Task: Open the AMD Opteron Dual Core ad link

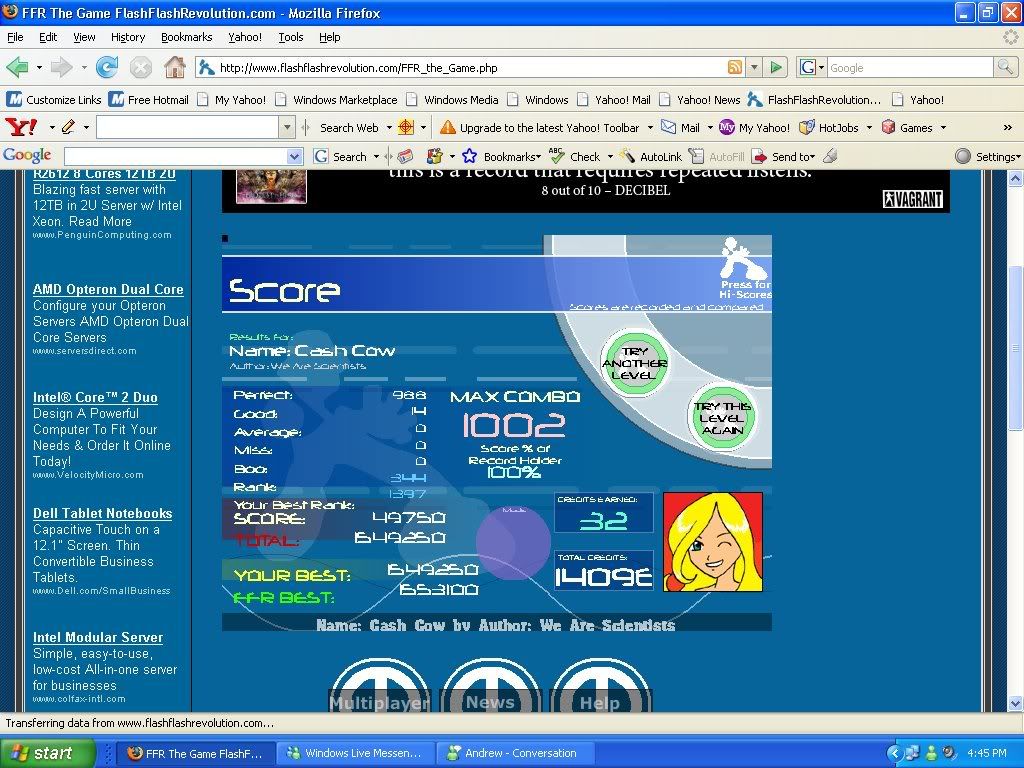Action: point(108,289)
